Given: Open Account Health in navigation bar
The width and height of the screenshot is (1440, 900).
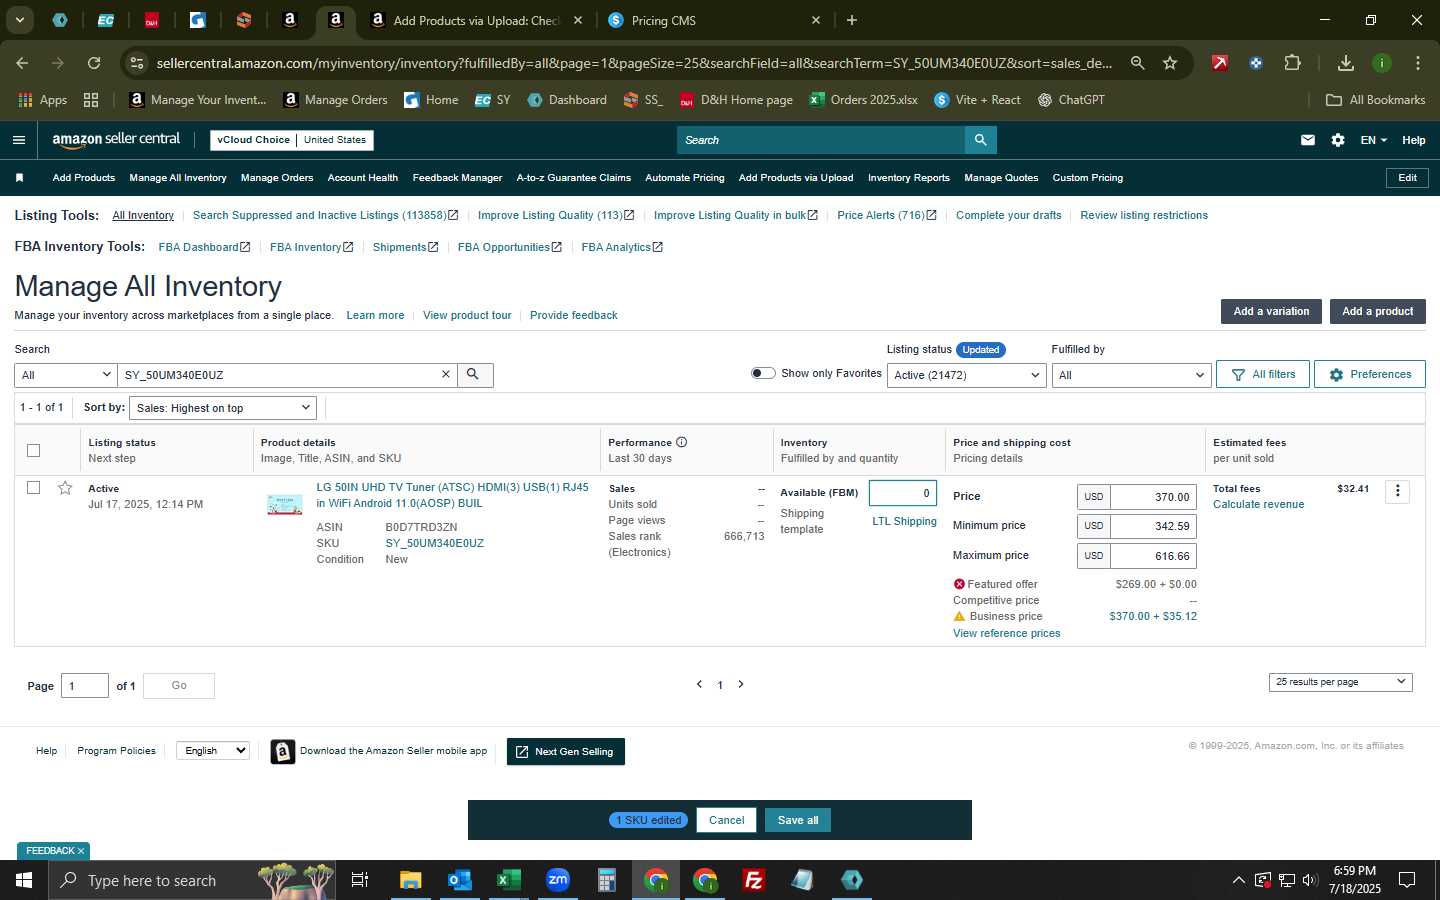Looking at the screenshot, I should 363,178.
